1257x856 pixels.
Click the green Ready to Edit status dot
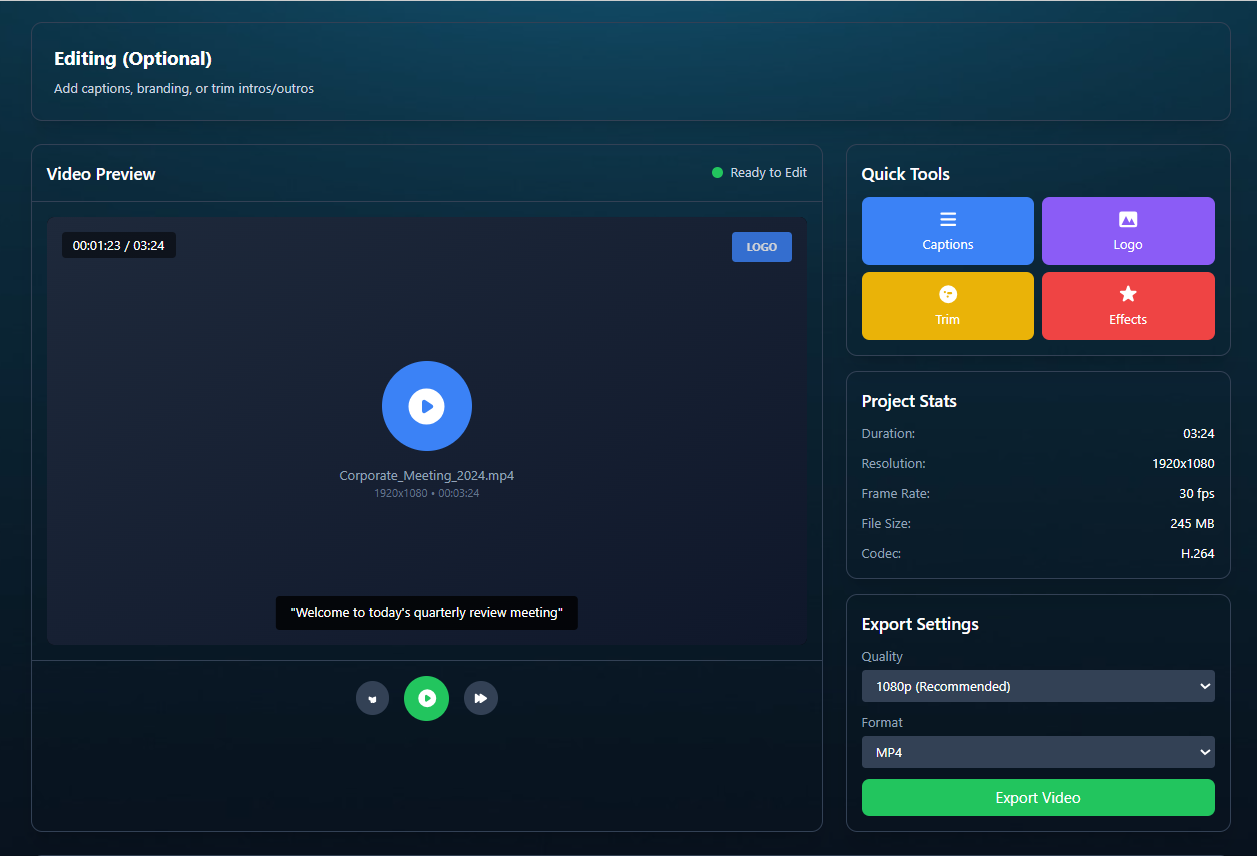click(x=717, y=173)
